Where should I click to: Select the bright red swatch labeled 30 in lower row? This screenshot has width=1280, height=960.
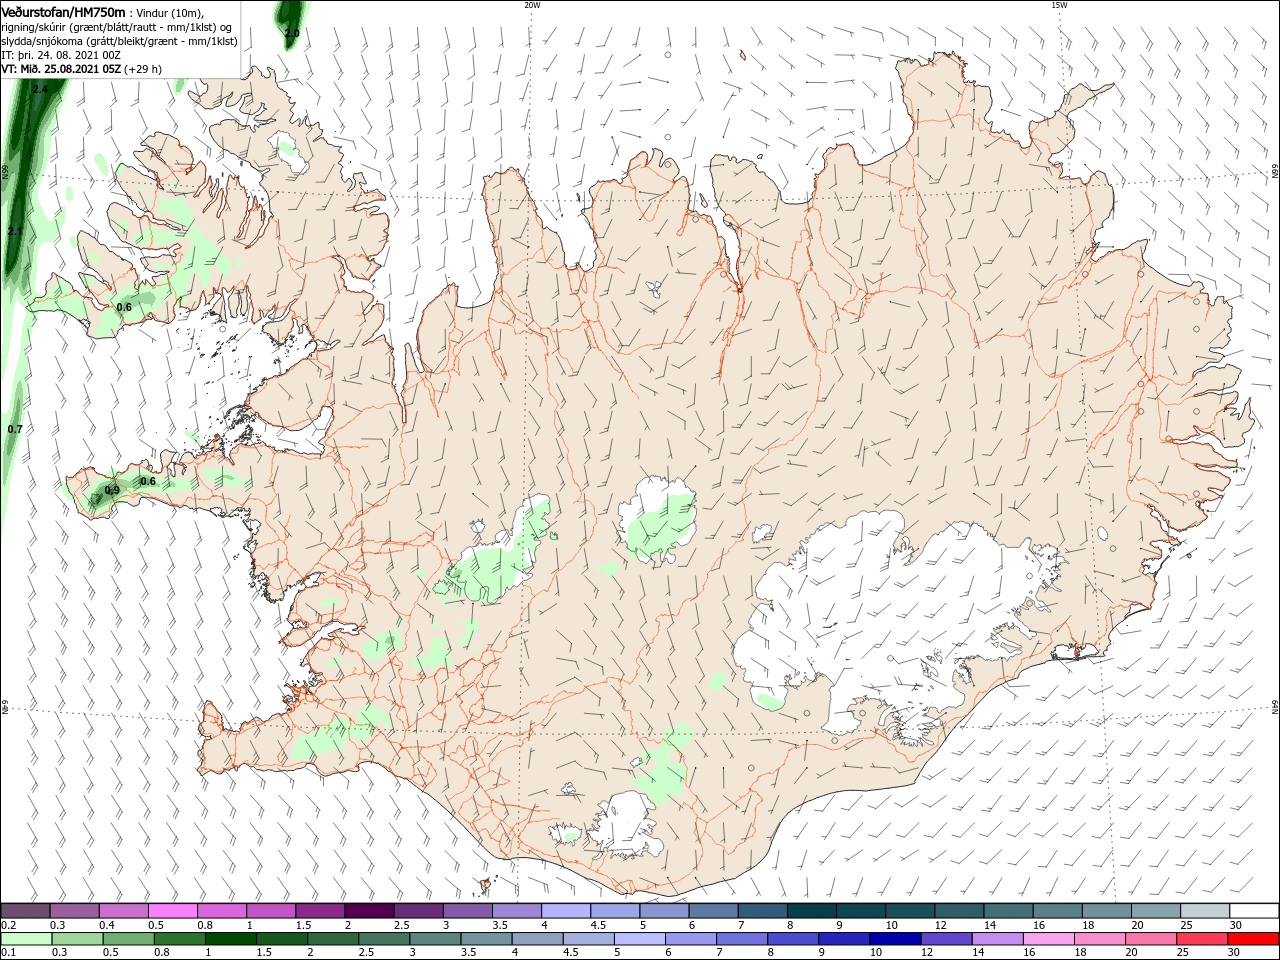[1254, 939]
